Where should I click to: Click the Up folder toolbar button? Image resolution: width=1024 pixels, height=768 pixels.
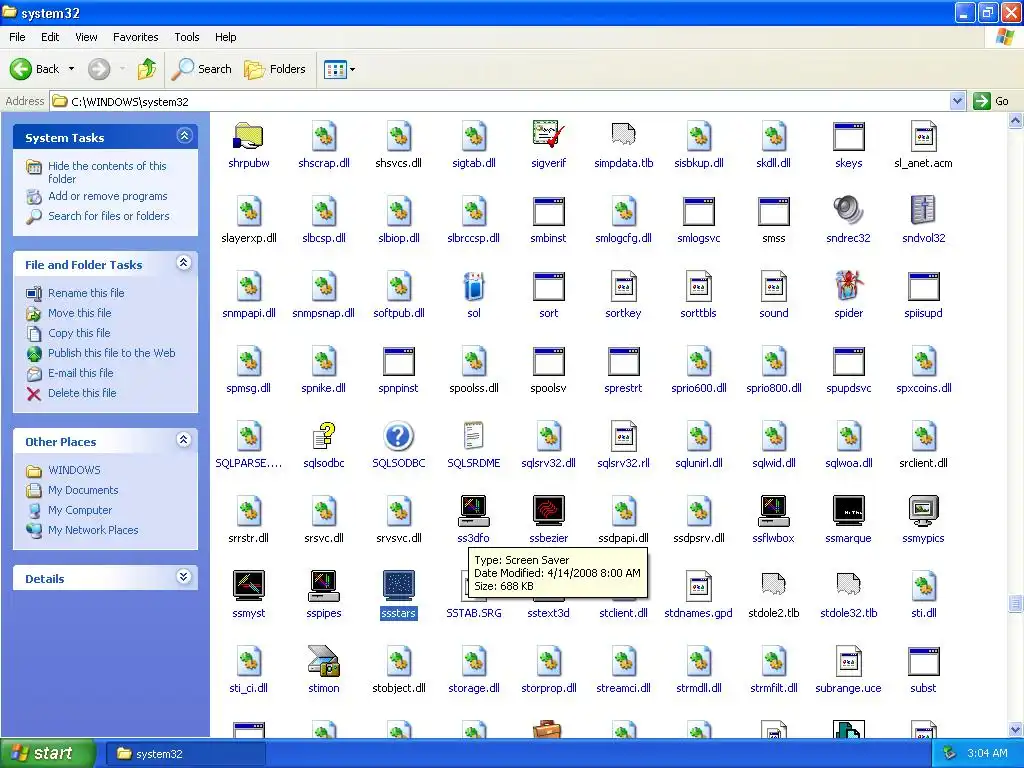point(147,69)
